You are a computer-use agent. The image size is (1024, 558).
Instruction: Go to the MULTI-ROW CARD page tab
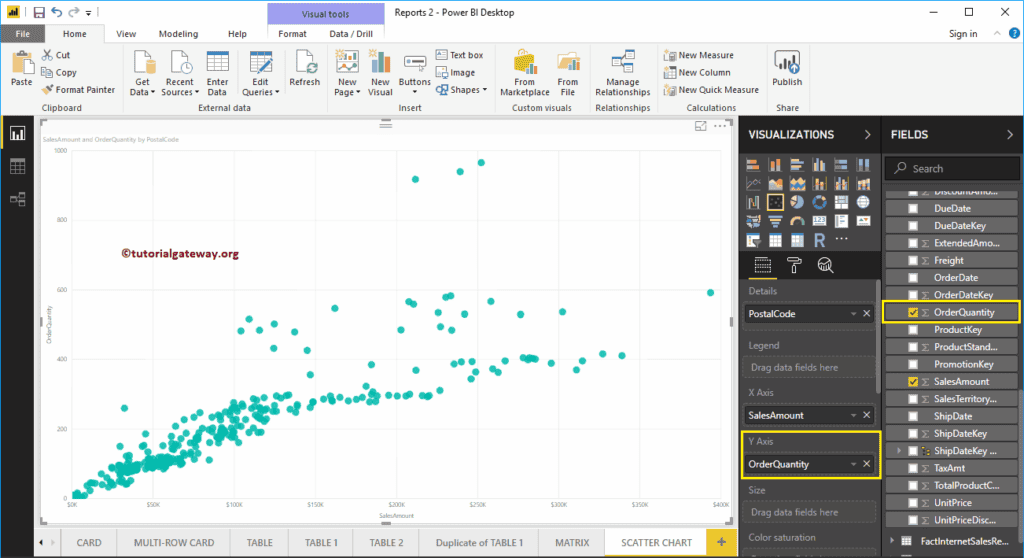pyautogui.click(x=174, y=542)
